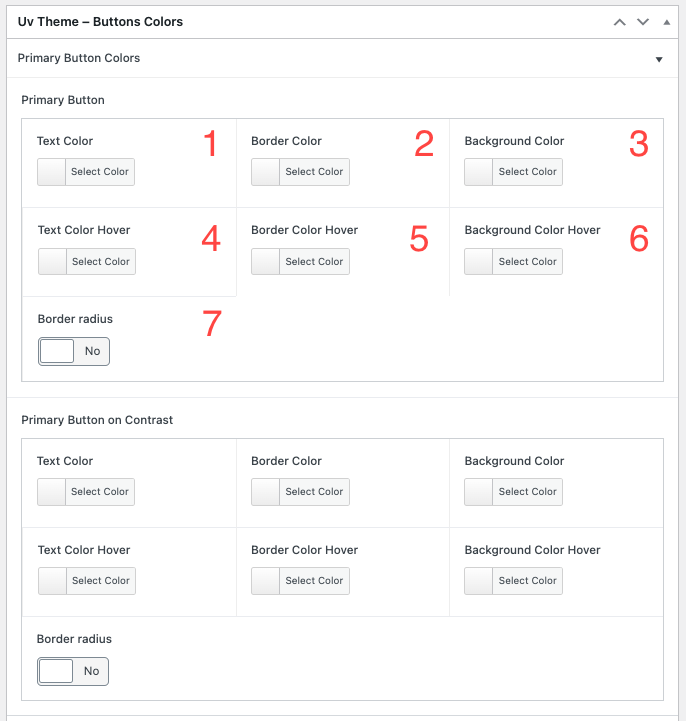Pick the Primary Button Text Color Hover
Screen dimensions: 686x721
(x=87, y=262)
